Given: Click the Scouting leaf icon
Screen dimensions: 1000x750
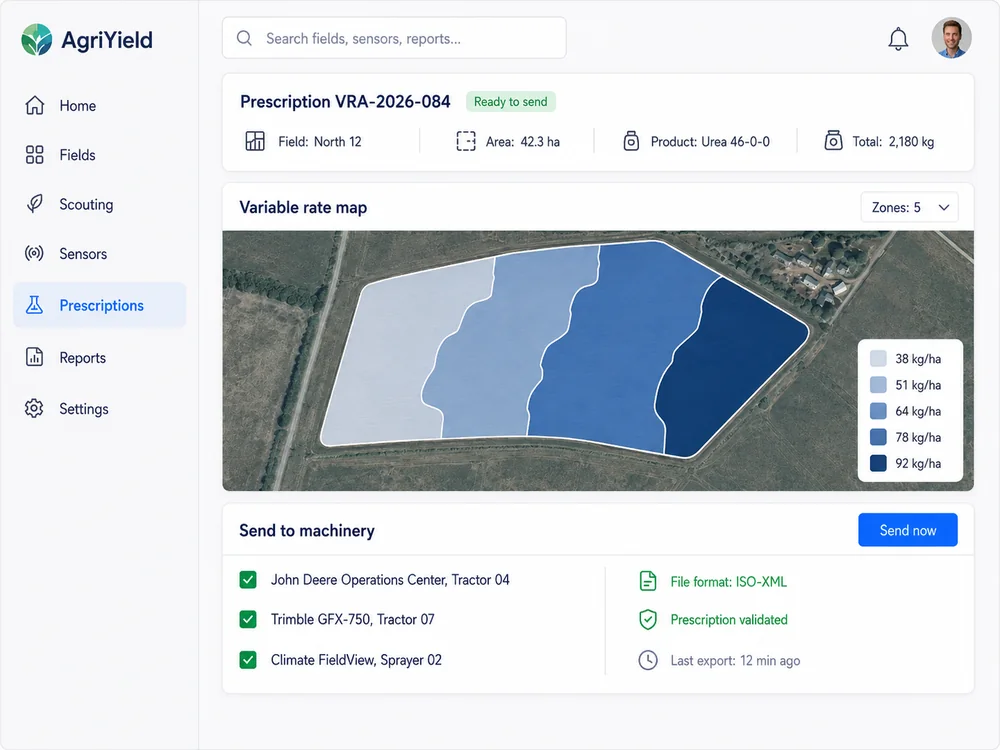Looking at the screenshot, I should 34,204.
